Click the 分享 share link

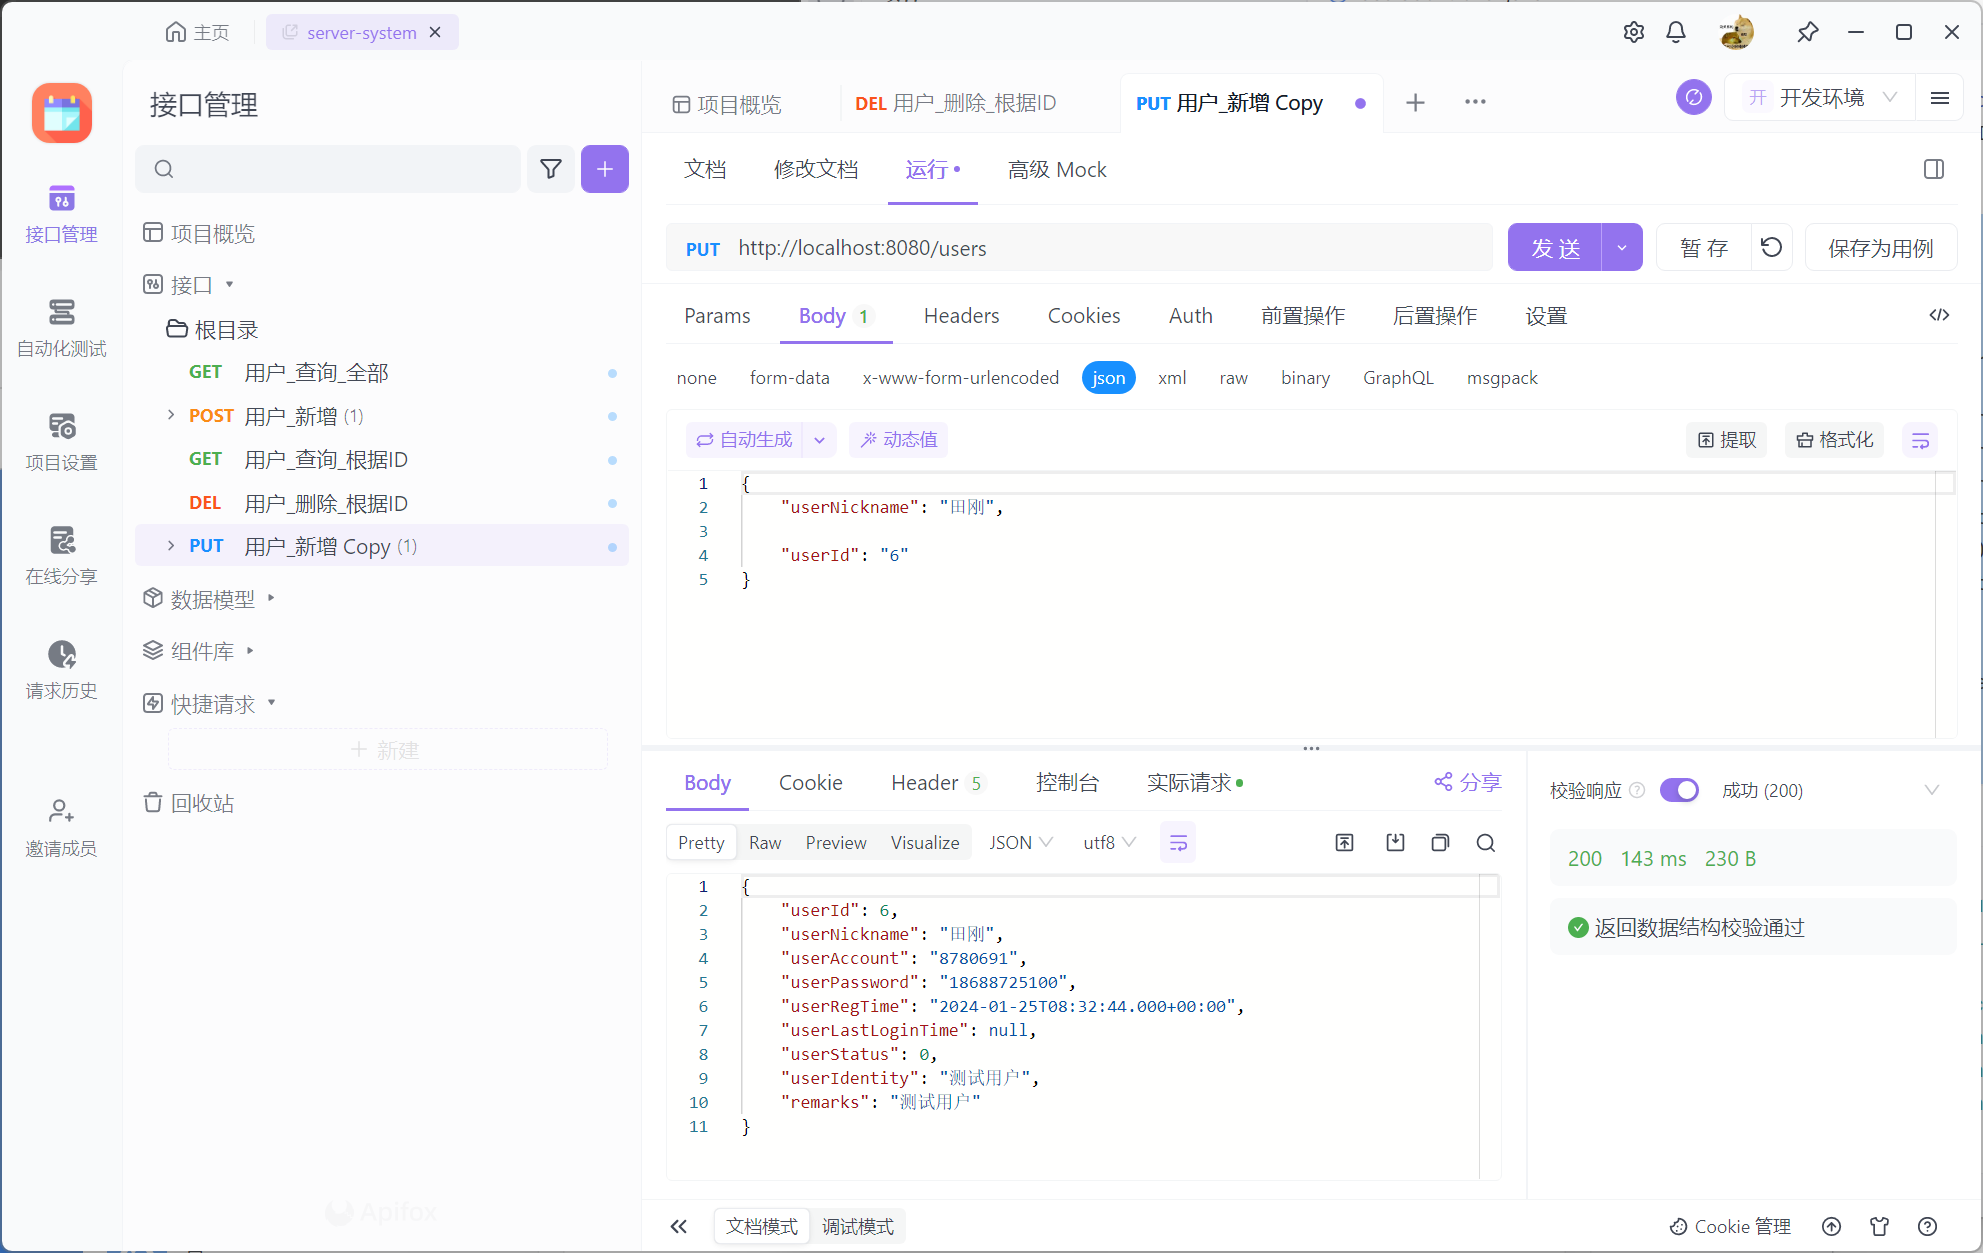[1468, 783]
